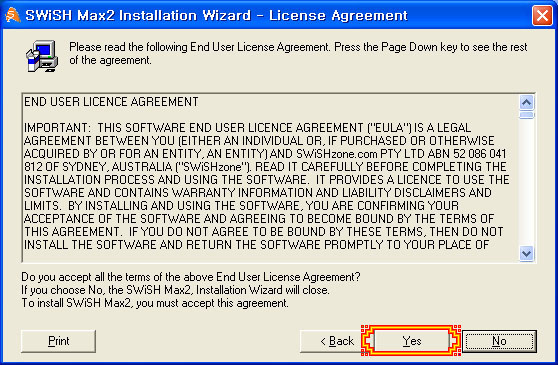The height and width of the screenshot is (365, 558).
Task: Click the license scrollbar up arrow
Action: click(526, 102)
